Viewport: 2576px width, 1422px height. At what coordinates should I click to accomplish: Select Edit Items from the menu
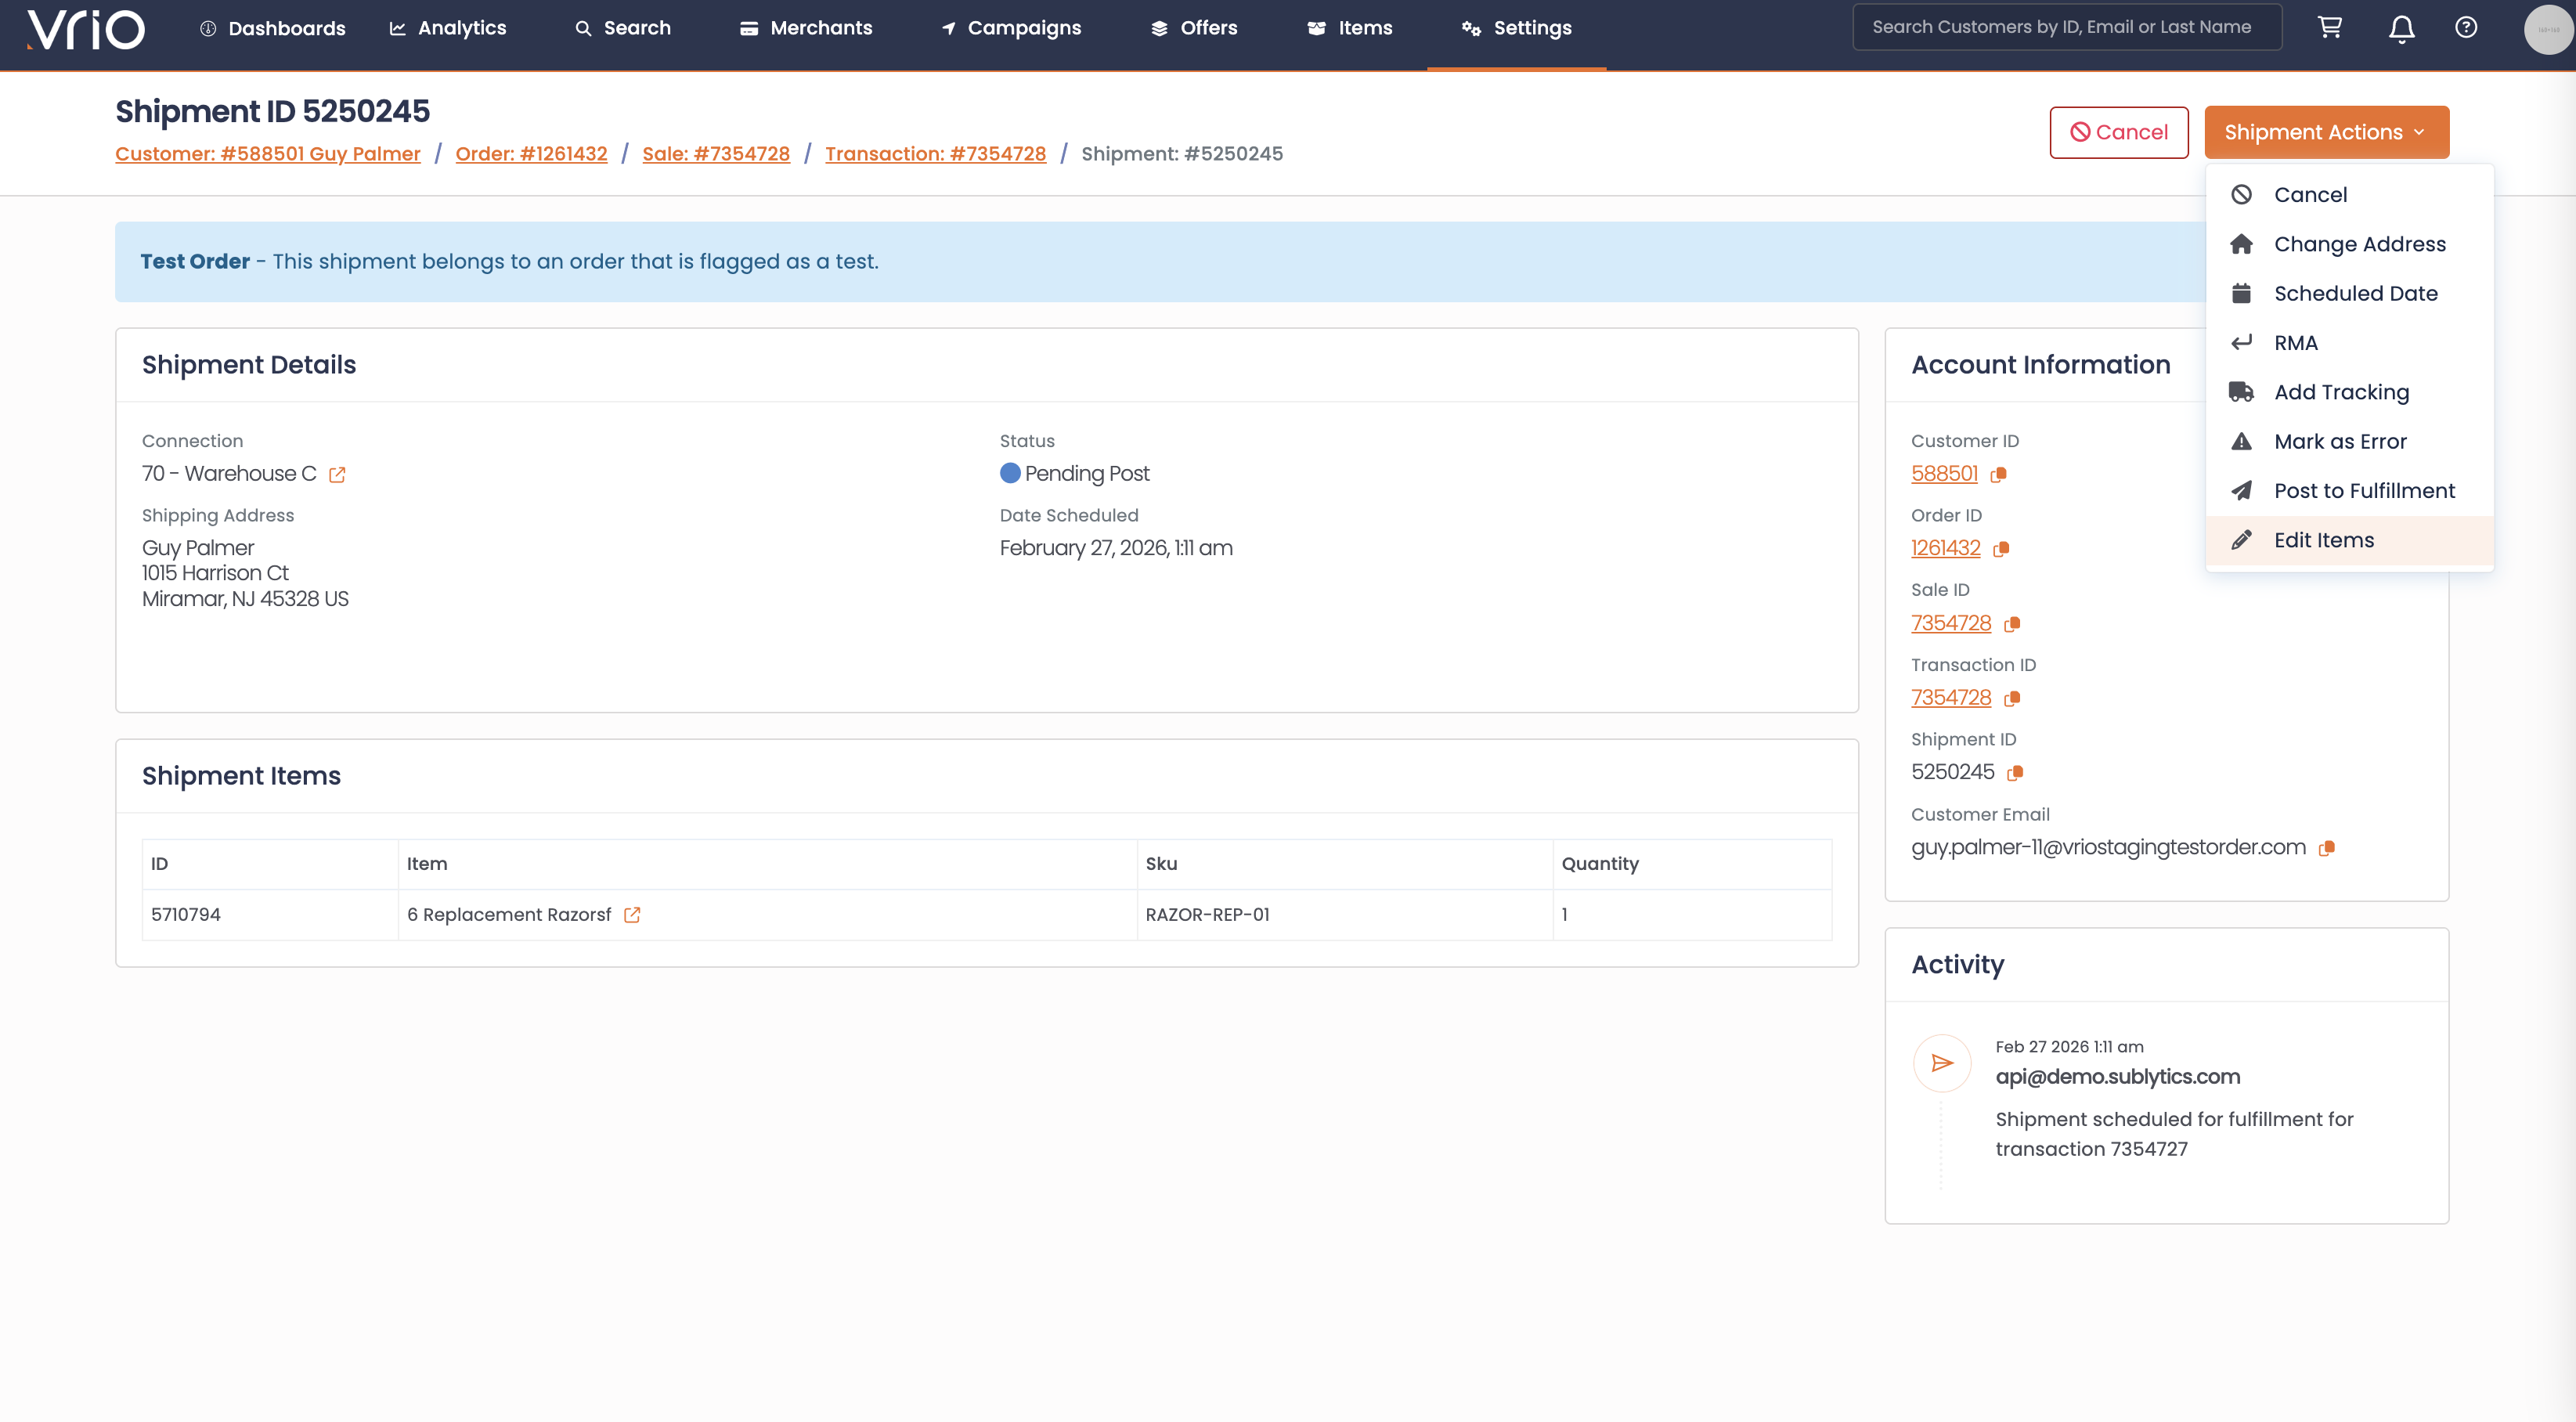(x=2323, y=540)
